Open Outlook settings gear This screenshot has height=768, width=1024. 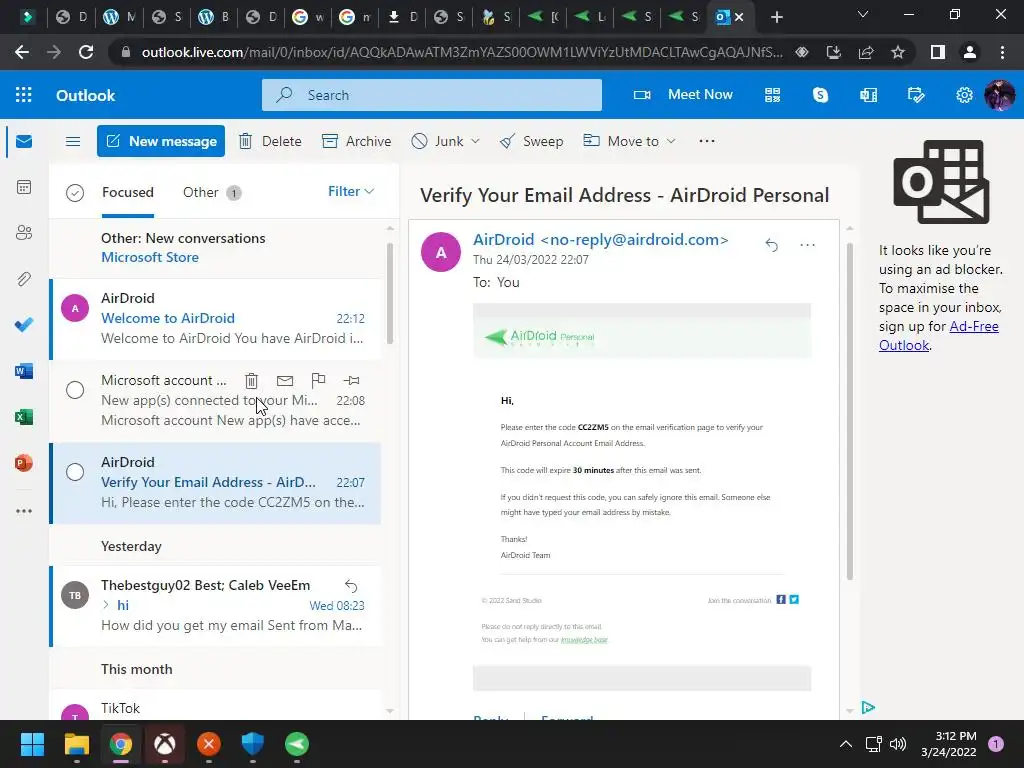[964, 95]
